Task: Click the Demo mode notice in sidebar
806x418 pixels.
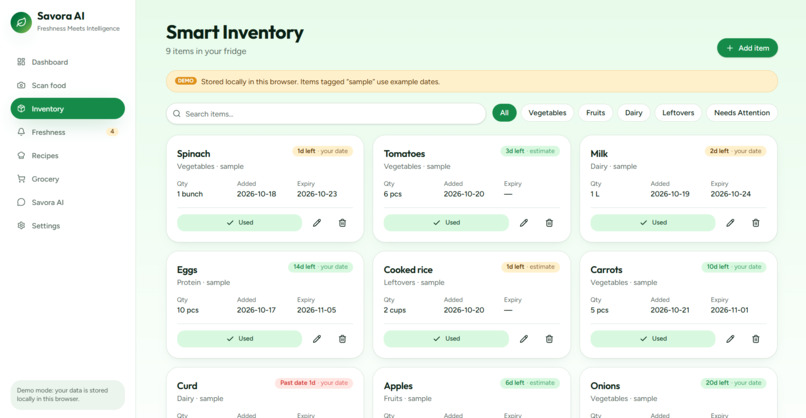Action: [x=67, y=395]
